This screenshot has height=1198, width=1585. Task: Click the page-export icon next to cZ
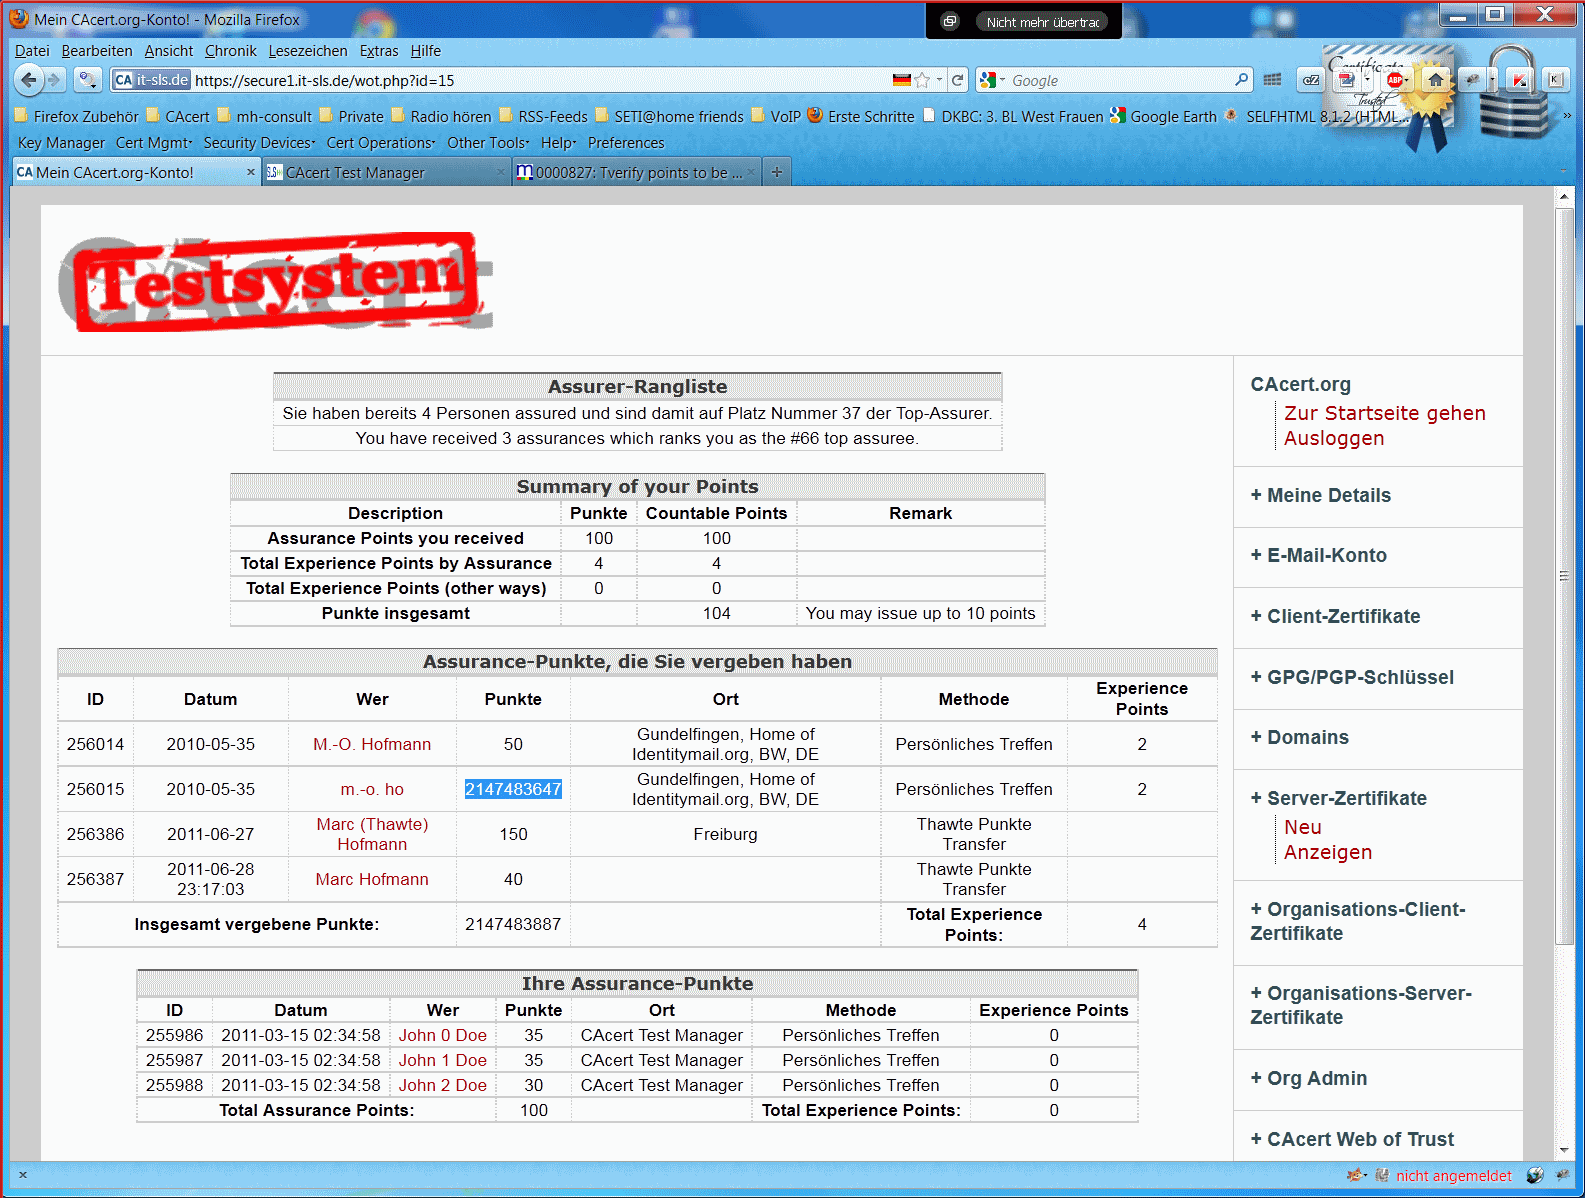click(x=1346, y=80)
